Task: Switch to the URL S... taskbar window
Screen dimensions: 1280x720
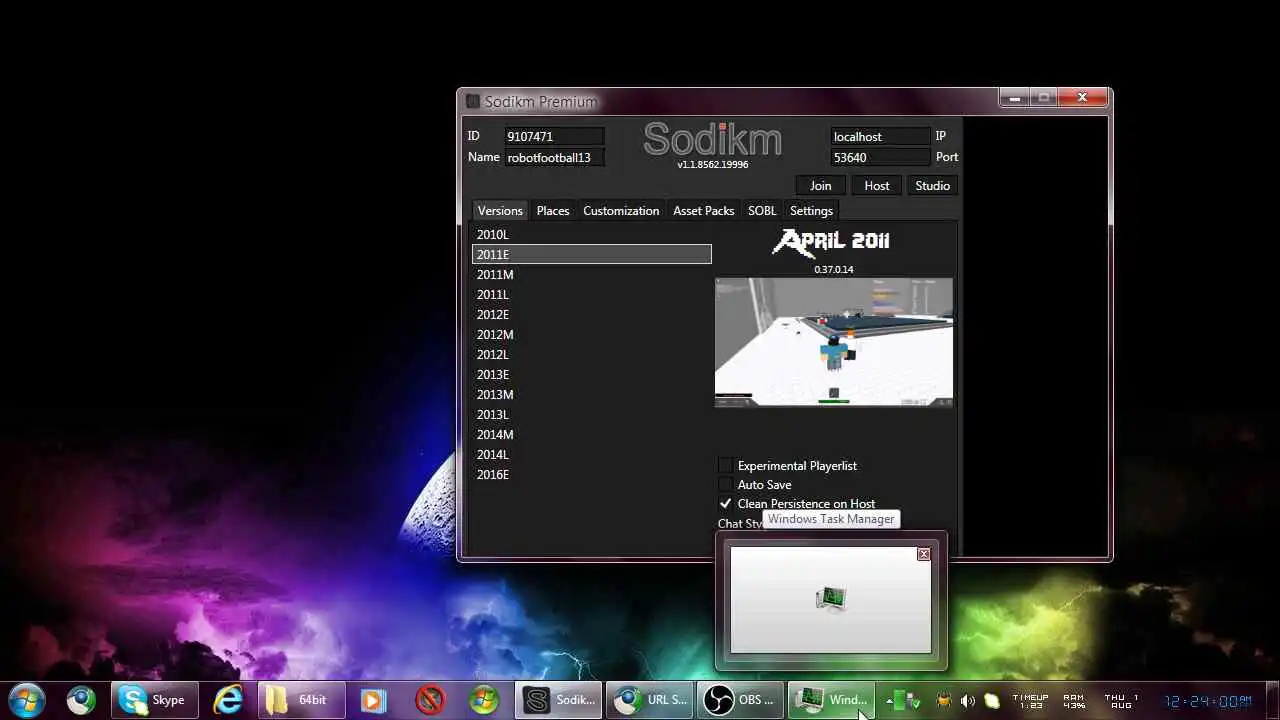Action: point(651,700)
